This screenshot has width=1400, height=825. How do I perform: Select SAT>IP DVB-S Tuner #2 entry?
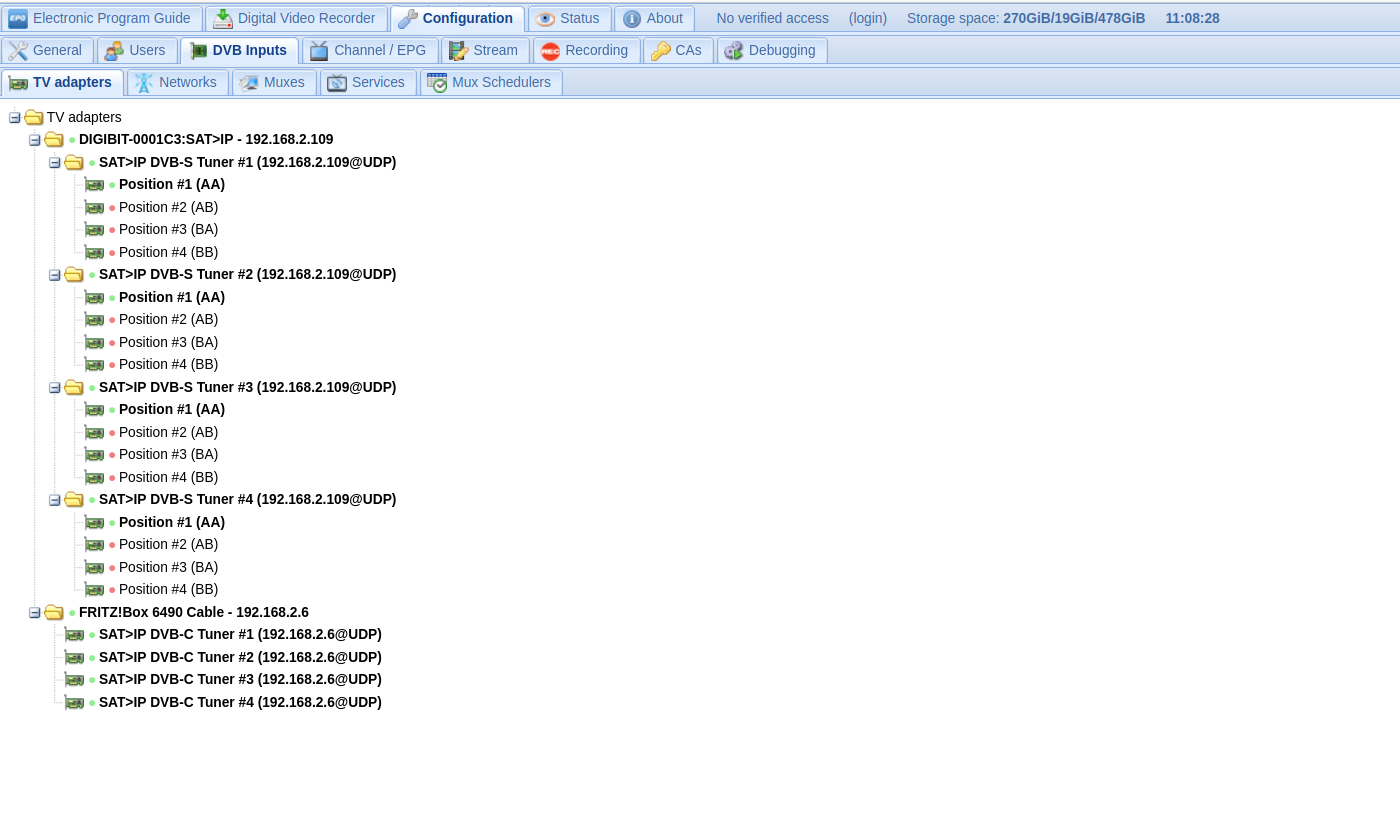[x=247, y=274]
